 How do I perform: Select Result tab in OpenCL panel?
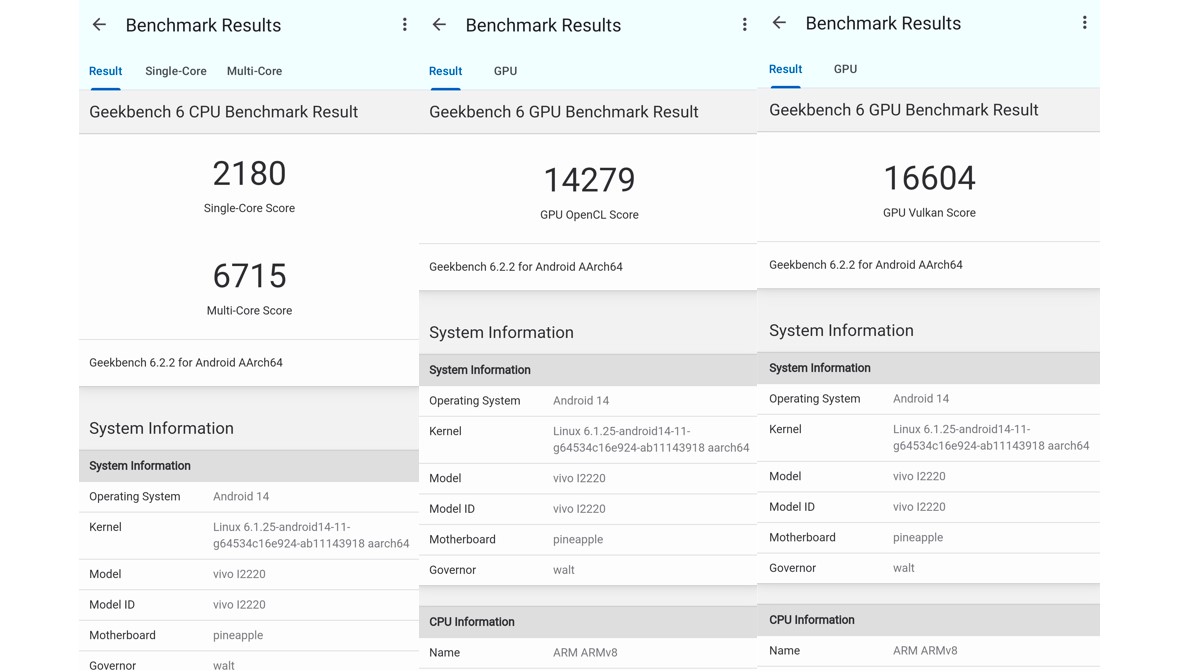pyautogui.click(x=446, y=71)
